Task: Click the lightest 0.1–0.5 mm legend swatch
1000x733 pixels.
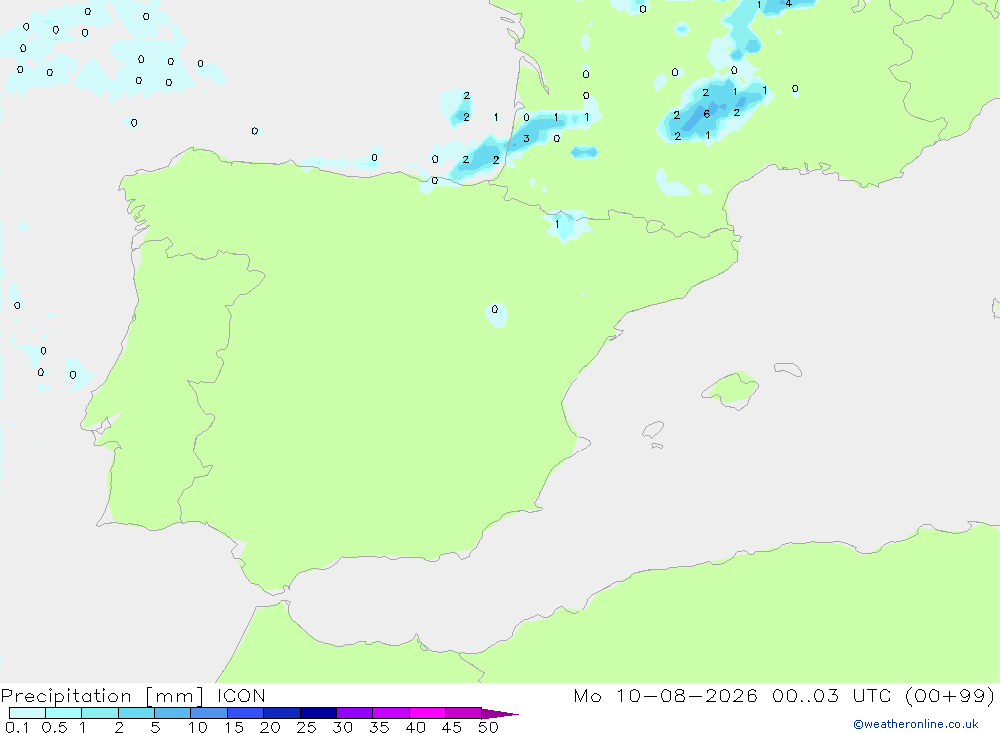Action: [x=27, y=713]
